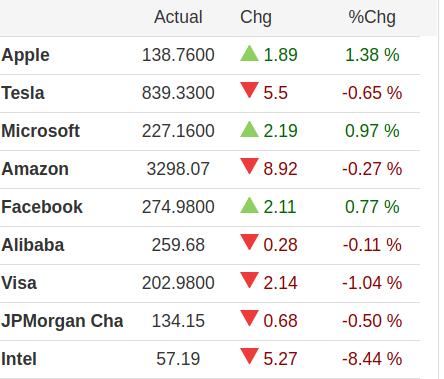Click the red down triangle beside Alibaba
The height and width of the screenshot is (379, 444).
tap(249, 242)
